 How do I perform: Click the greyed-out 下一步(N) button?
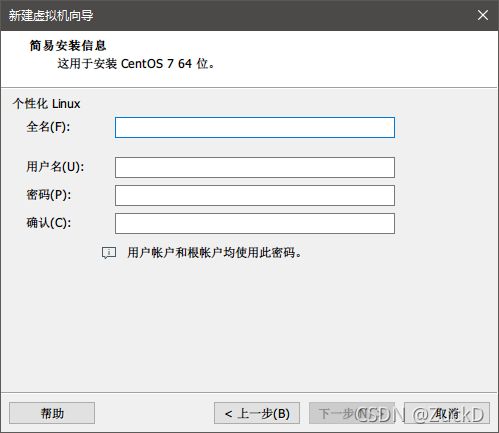click(x=352, y=413)
